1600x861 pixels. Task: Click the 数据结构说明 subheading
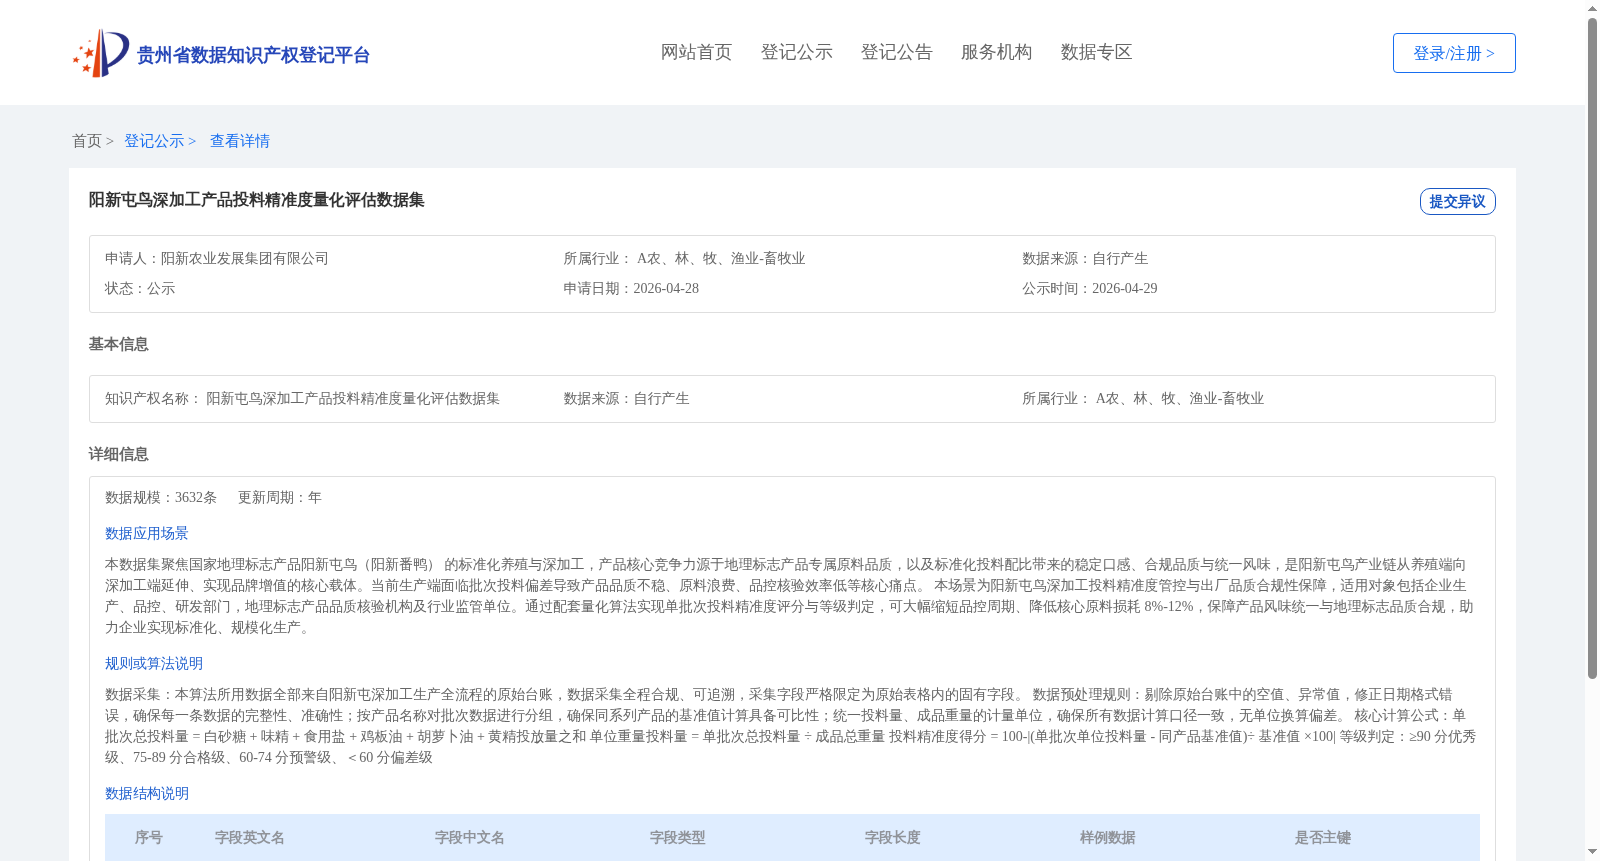pyautogui.click(x=147, y=793)
